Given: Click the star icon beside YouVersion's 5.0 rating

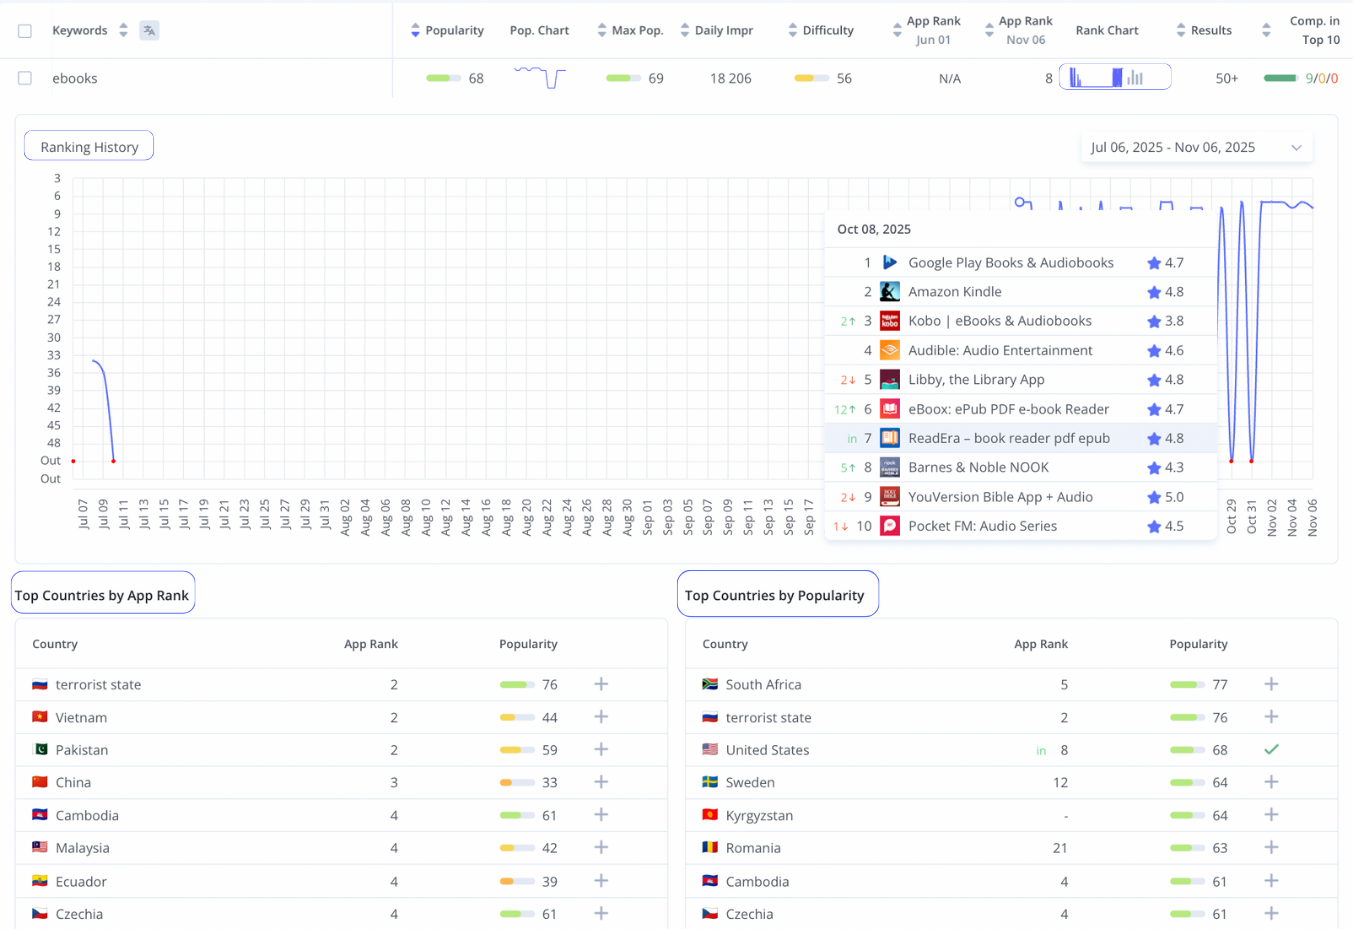Looking at the screenshot, I should [1154, 497].
